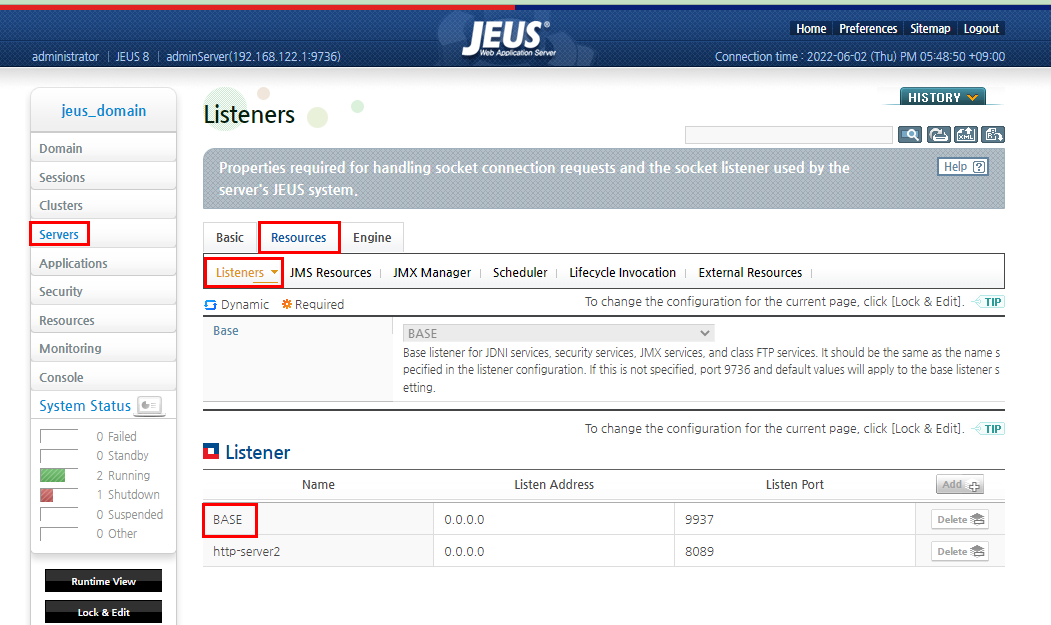This screenshot has height=625, width=1051.
Task: Click the Dynamic legend icon
Action: click(210, 304)
